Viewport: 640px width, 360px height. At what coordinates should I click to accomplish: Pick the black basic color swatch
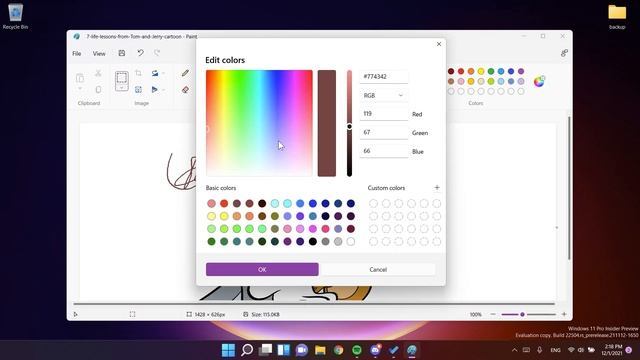pyautogui.click(x=313, y=242)
